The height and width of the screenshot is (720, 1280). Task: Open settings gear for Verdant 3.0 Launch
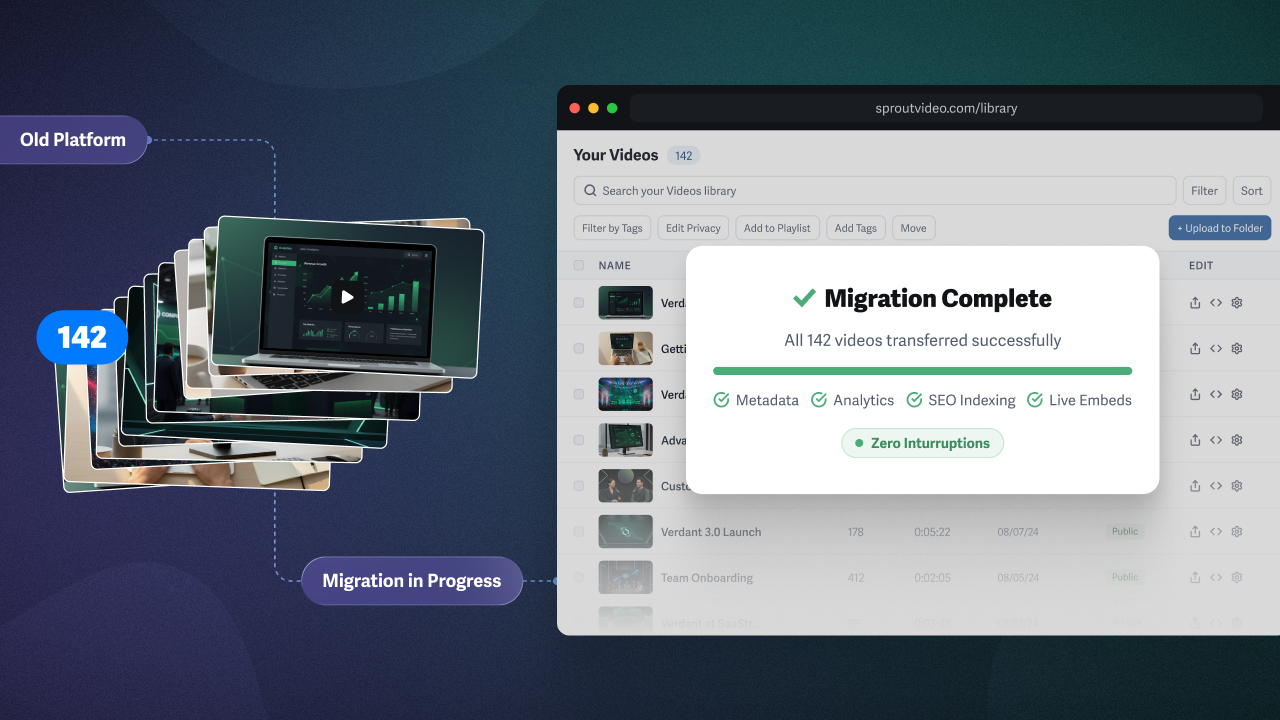1237,532
